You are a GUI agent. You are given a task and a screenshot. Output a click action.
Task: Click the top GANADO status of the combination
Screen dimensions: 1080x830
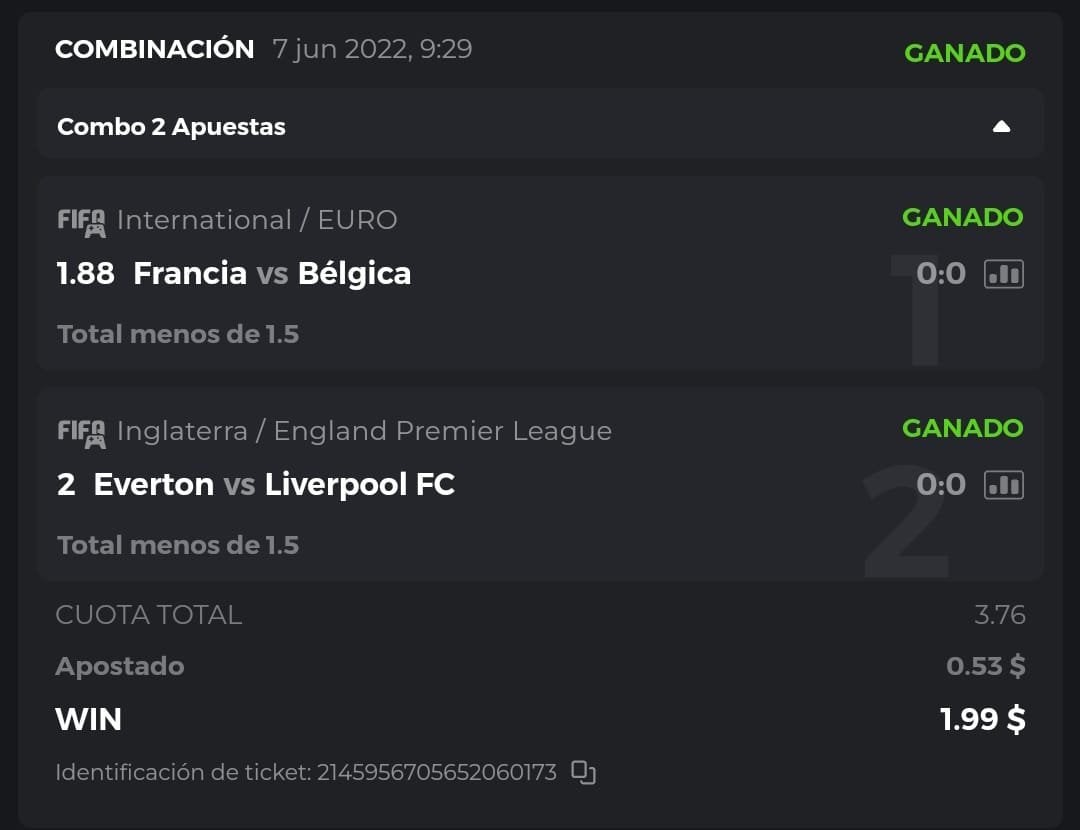964,53
